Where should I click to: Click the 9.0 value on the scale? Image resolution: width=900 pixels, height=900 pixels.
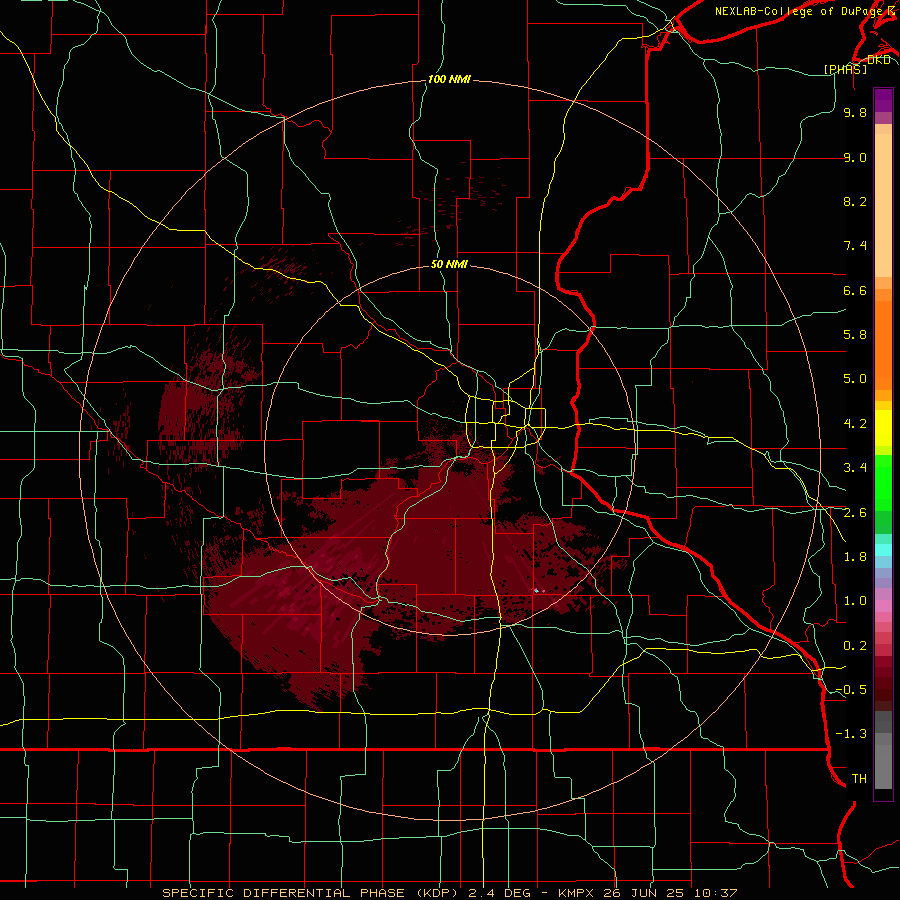(x=855, y=157)
